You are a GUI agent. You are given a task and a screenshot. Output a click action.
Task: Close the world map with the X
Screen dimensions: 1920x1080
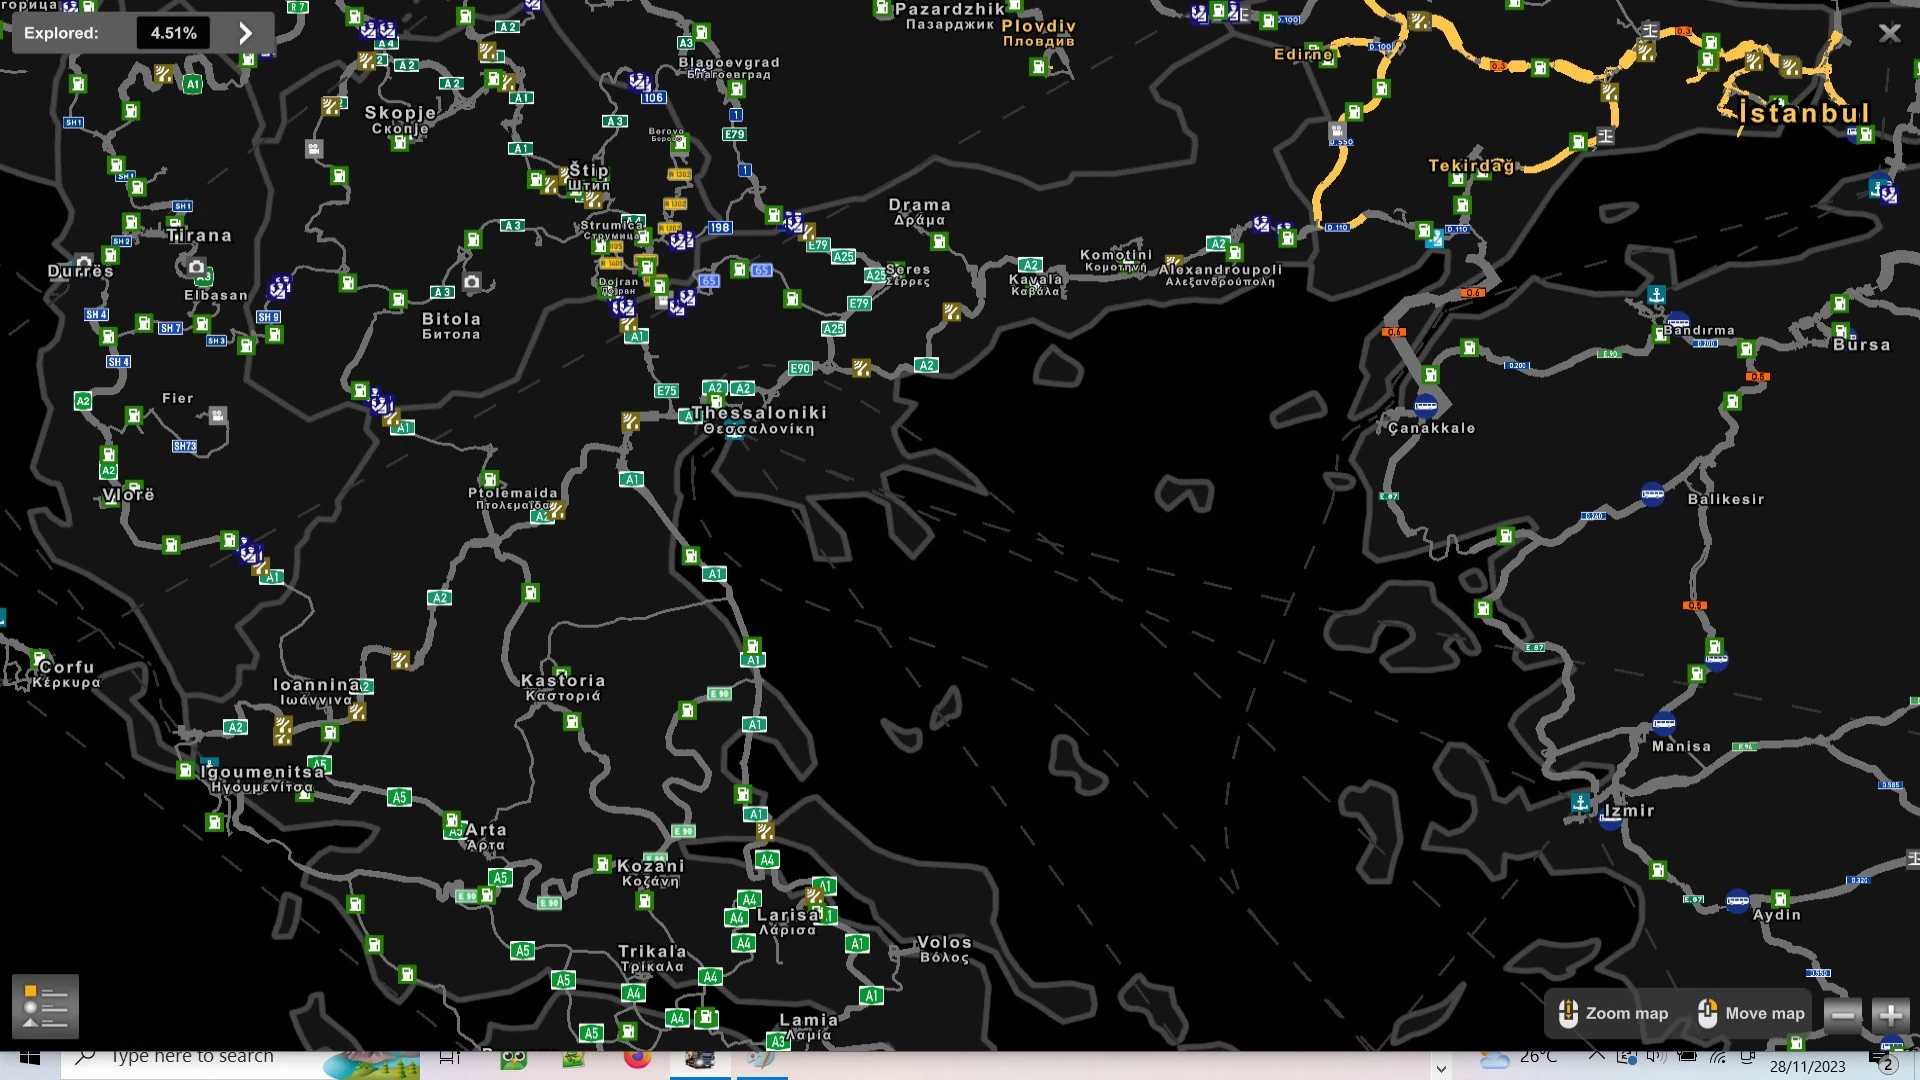pyautogui.click(x=1888, y=33)
